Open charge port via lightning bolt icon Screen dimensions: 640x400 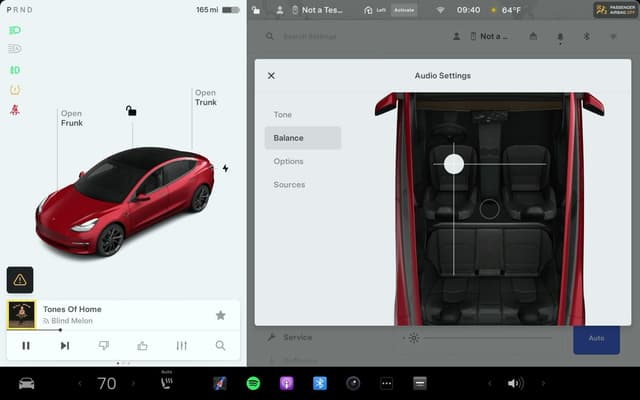[x=225, y=168]
